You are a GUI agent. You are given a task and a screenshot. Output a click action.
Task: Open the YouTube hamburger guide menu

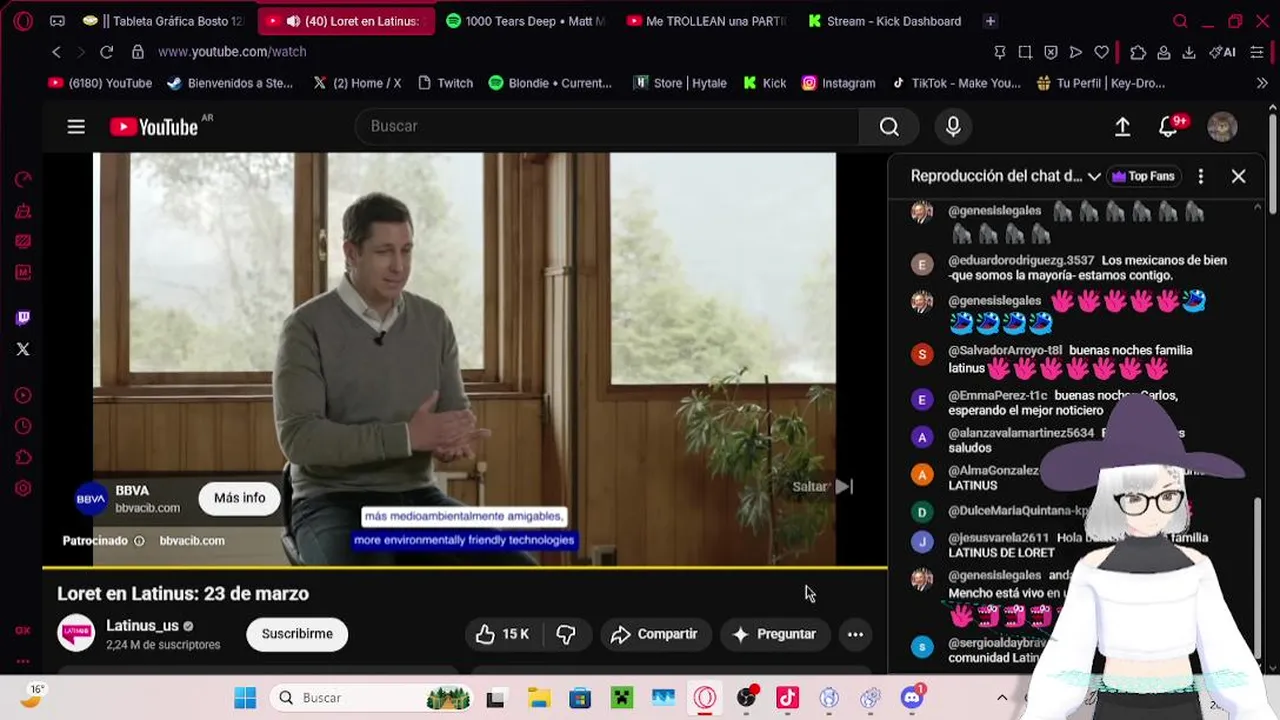[76, 126]
